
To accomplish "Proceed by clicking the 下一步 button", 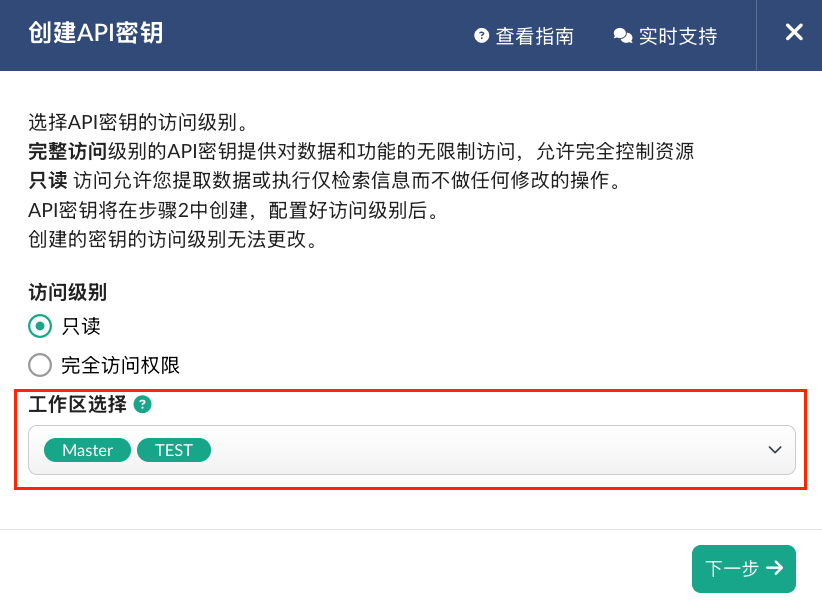I will point(744,568).
